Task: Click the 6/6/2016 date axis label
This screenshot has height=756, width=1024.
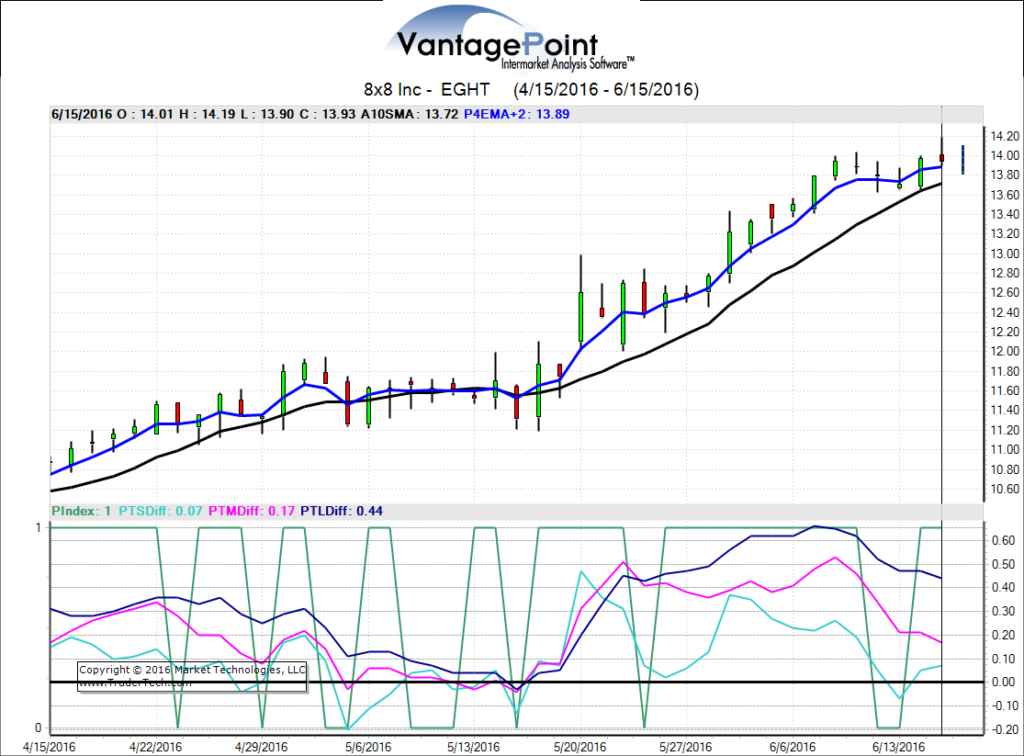Action: [793, 747]
